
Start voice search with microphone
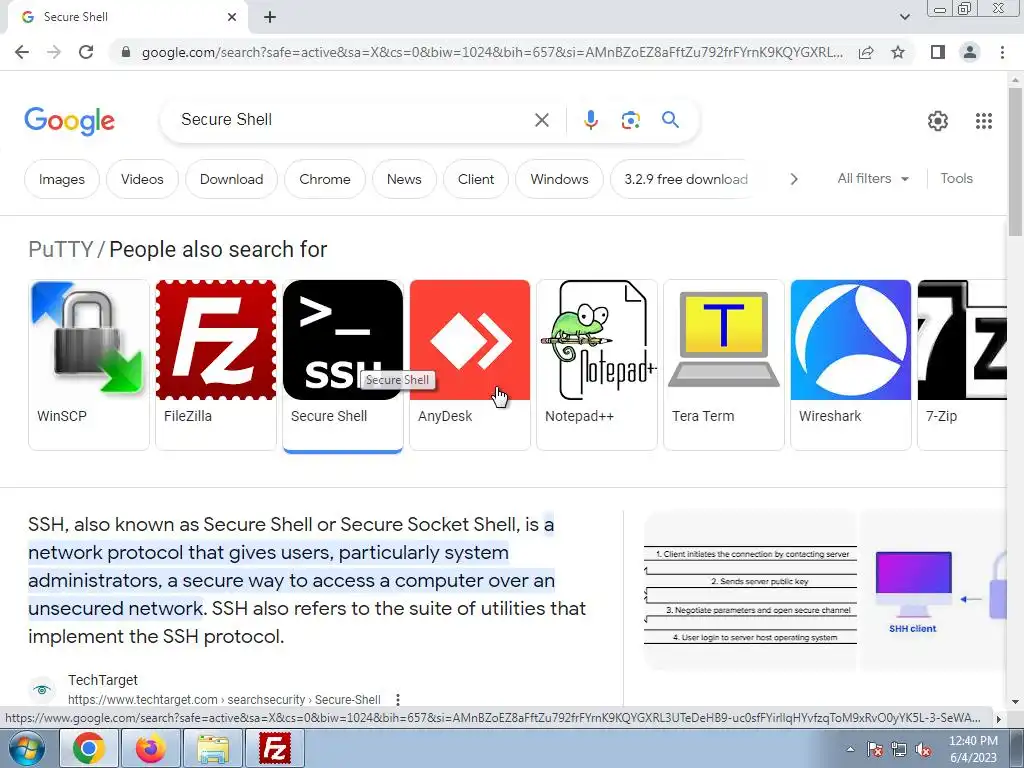click(x=590, y=120)
